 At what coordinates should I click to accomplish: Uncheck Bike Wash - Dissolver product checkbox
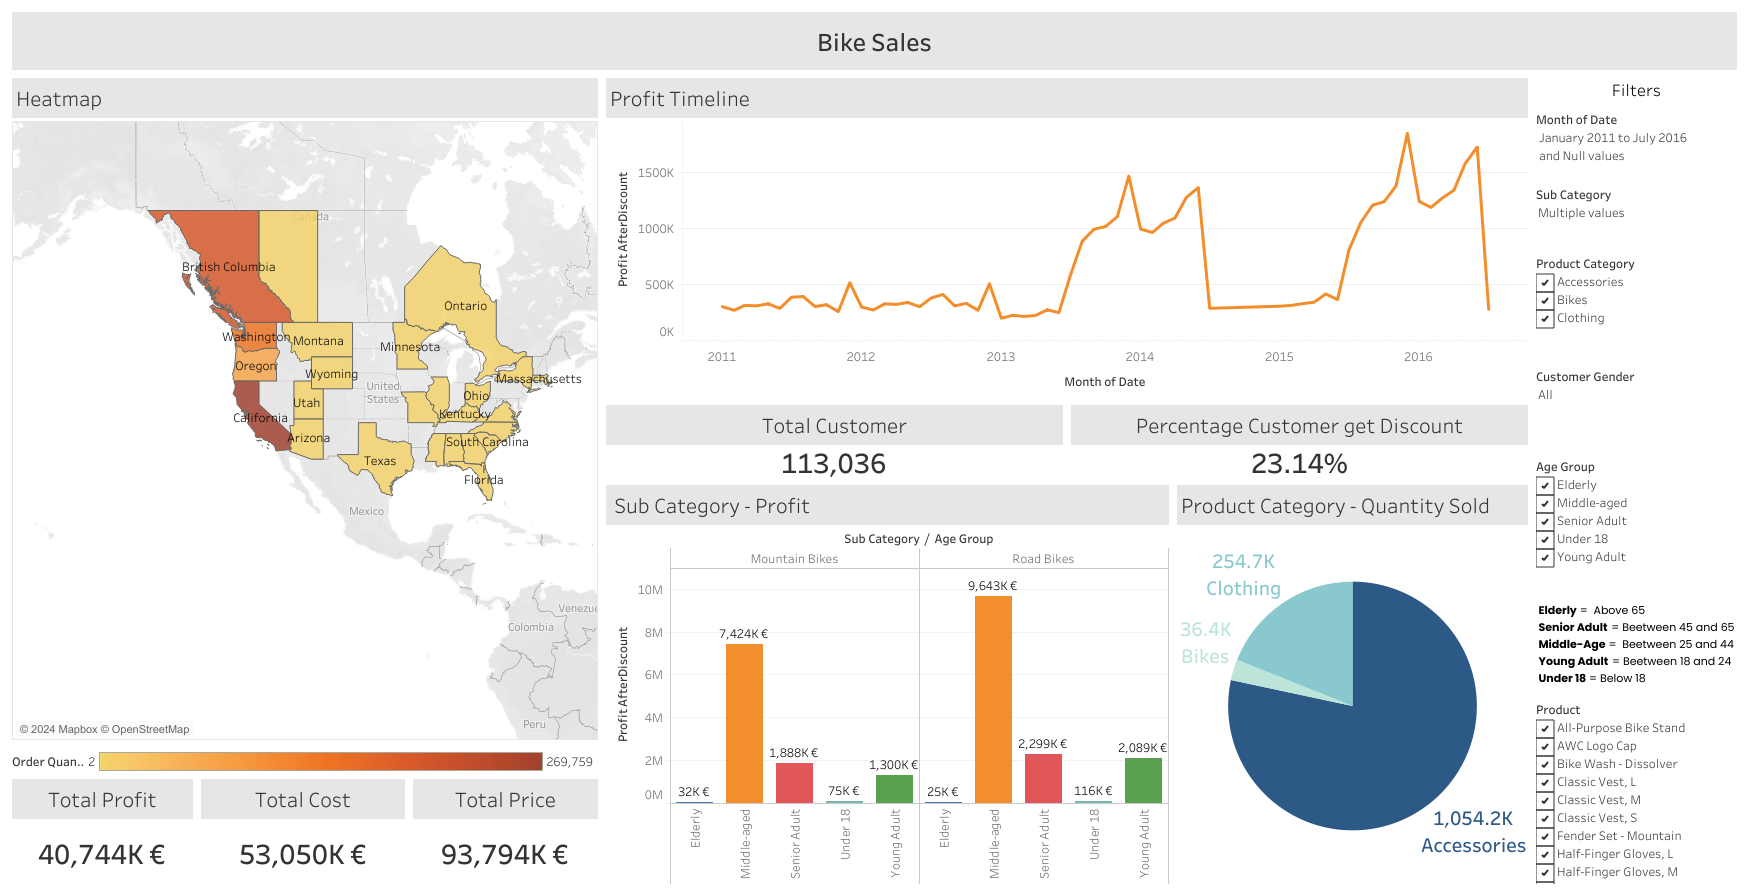1545,765
